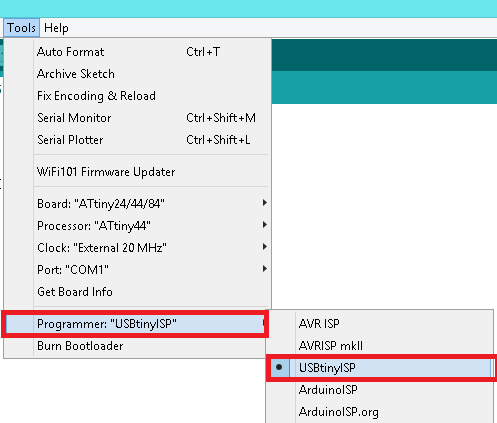Open the Serial Monitor
Image resolution: width=497 pixels, height=423 pixels.
coord(138,118)
